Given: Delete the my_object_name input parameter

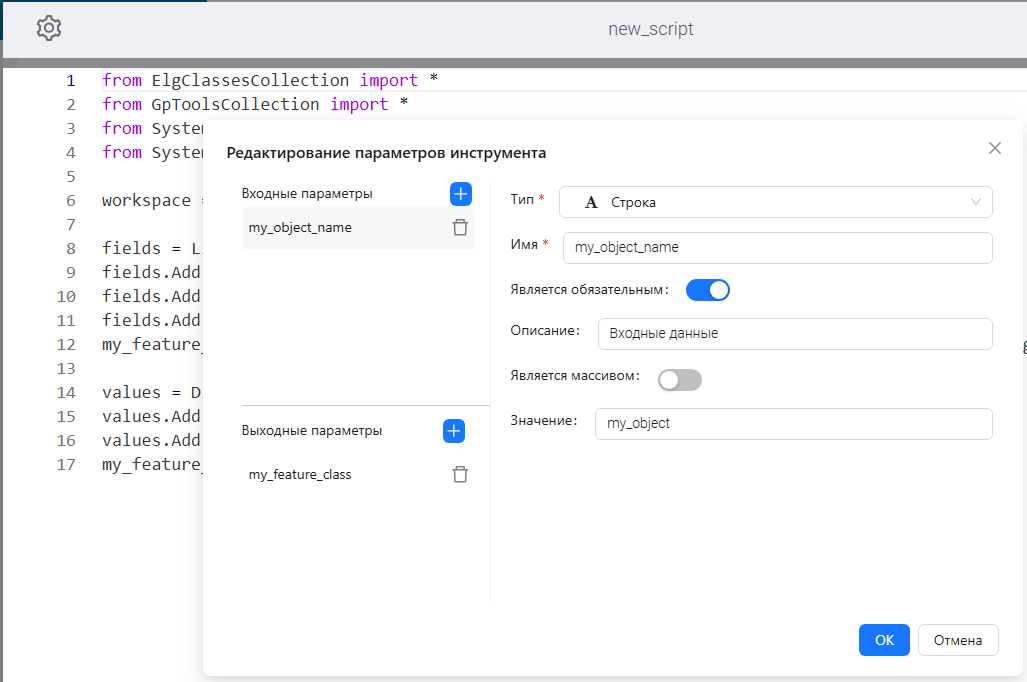Looking at the screenshot, I should tap(460, 228).
